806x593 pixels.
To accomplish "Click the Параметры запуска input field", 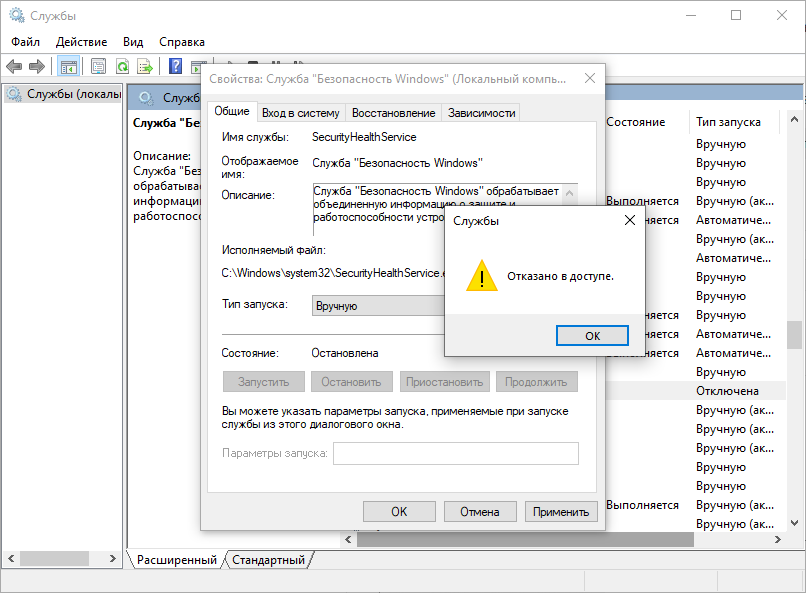I will click(x=456, y=453).
